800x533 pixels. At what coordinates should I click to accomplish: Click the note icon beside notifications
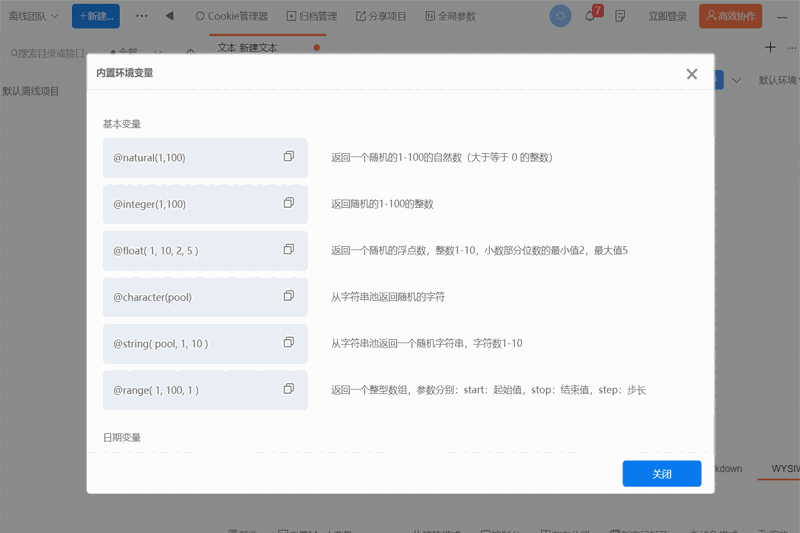pyautogui.click(x=620, y=16)
